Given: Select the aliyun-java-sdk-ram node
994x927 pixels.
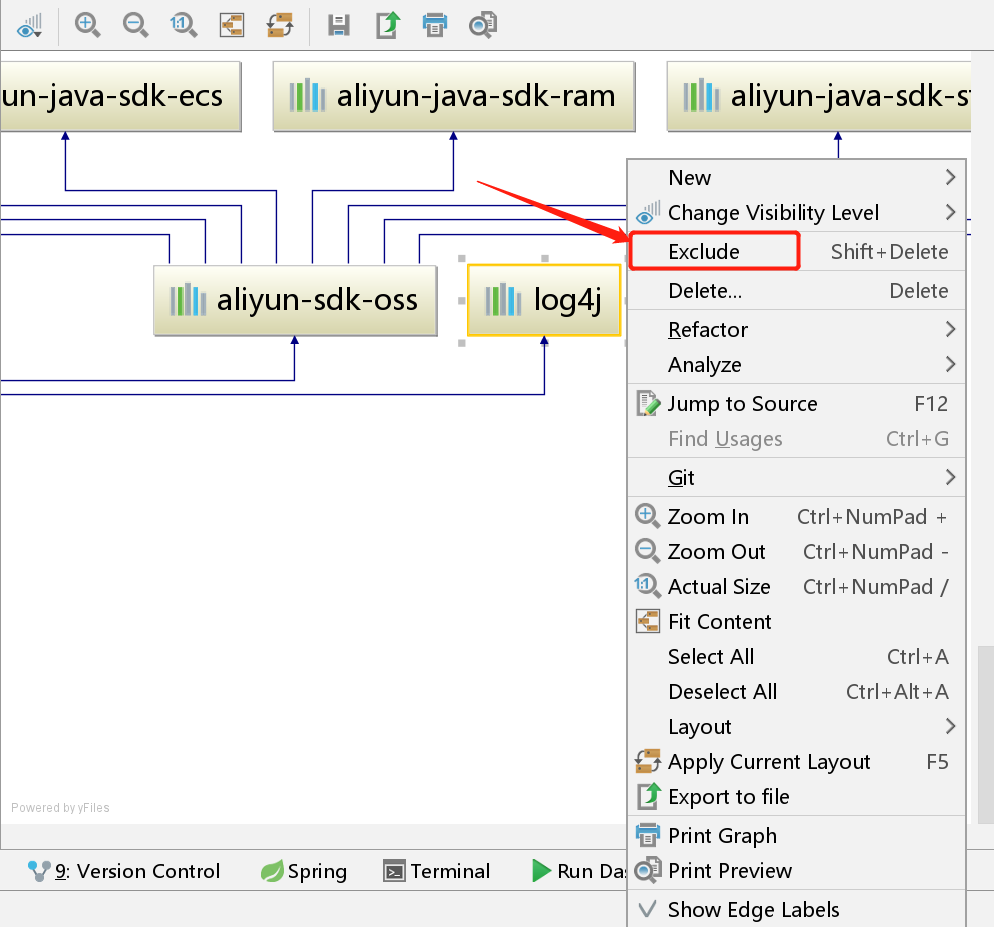Looking at the screenshot, I should pos(454,96).
